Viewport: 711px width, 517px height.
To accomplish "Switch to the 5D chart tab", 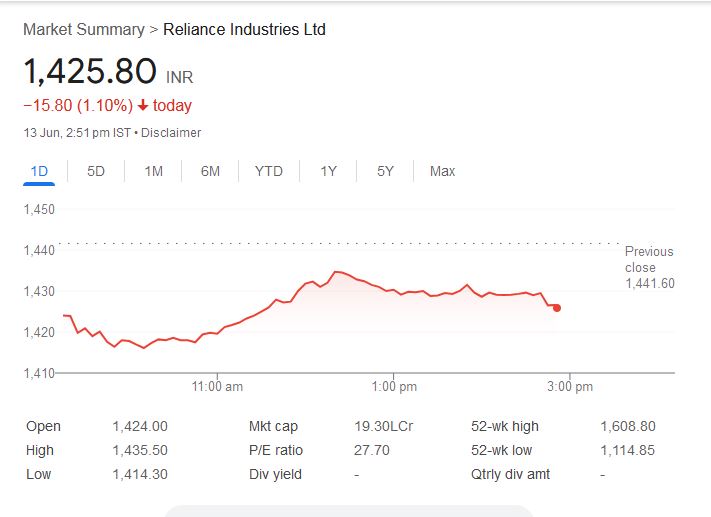I will pos(96,171).
